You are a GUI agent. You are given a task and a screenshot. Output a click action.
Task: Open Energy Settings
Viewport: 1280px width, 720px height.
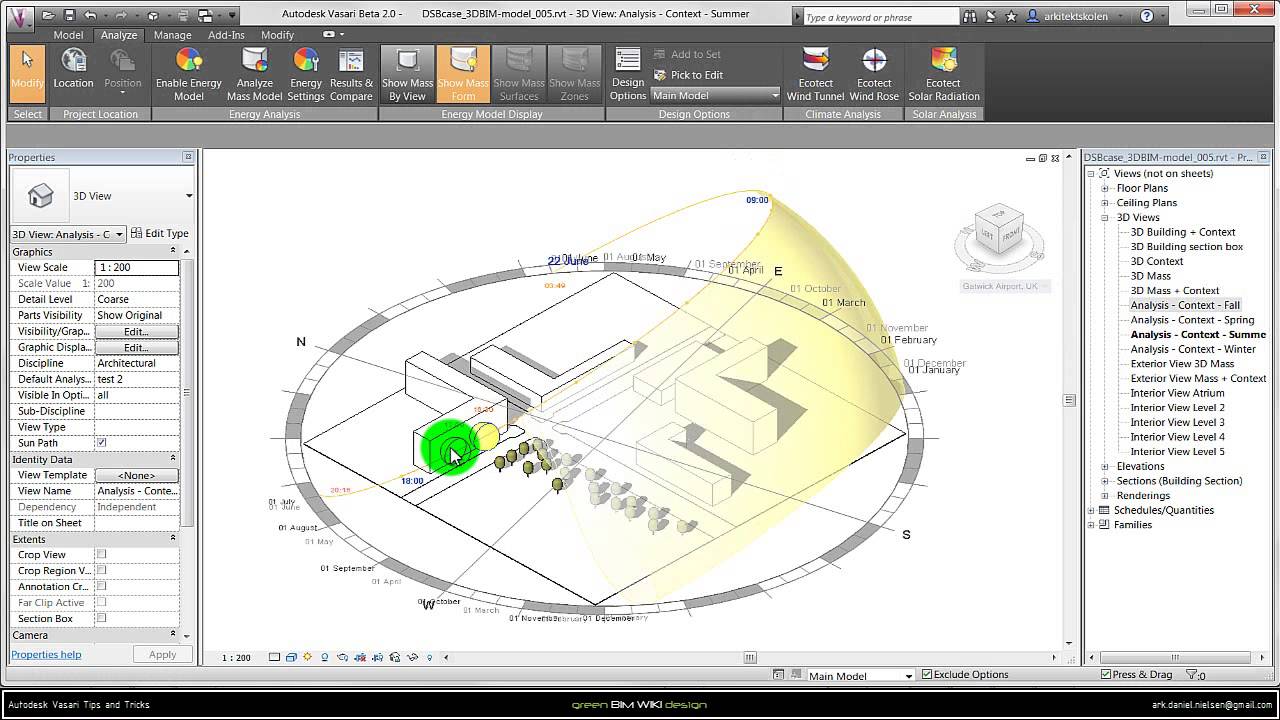306,75
